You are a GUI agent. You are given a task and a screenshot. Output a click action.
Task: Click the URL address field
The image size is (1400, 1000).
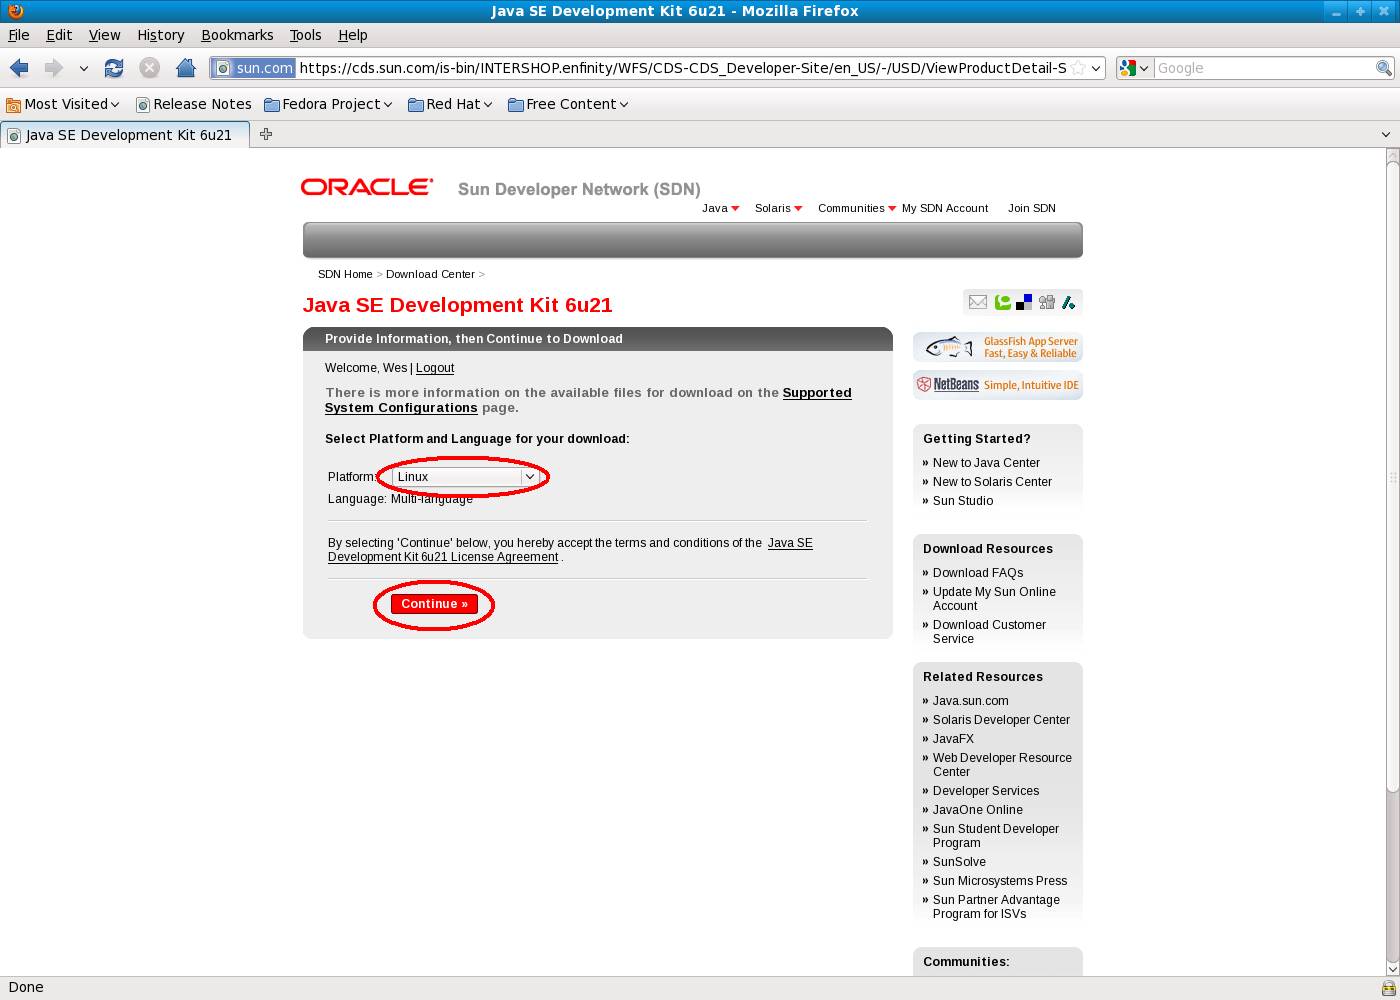click(x=682, y=68)
